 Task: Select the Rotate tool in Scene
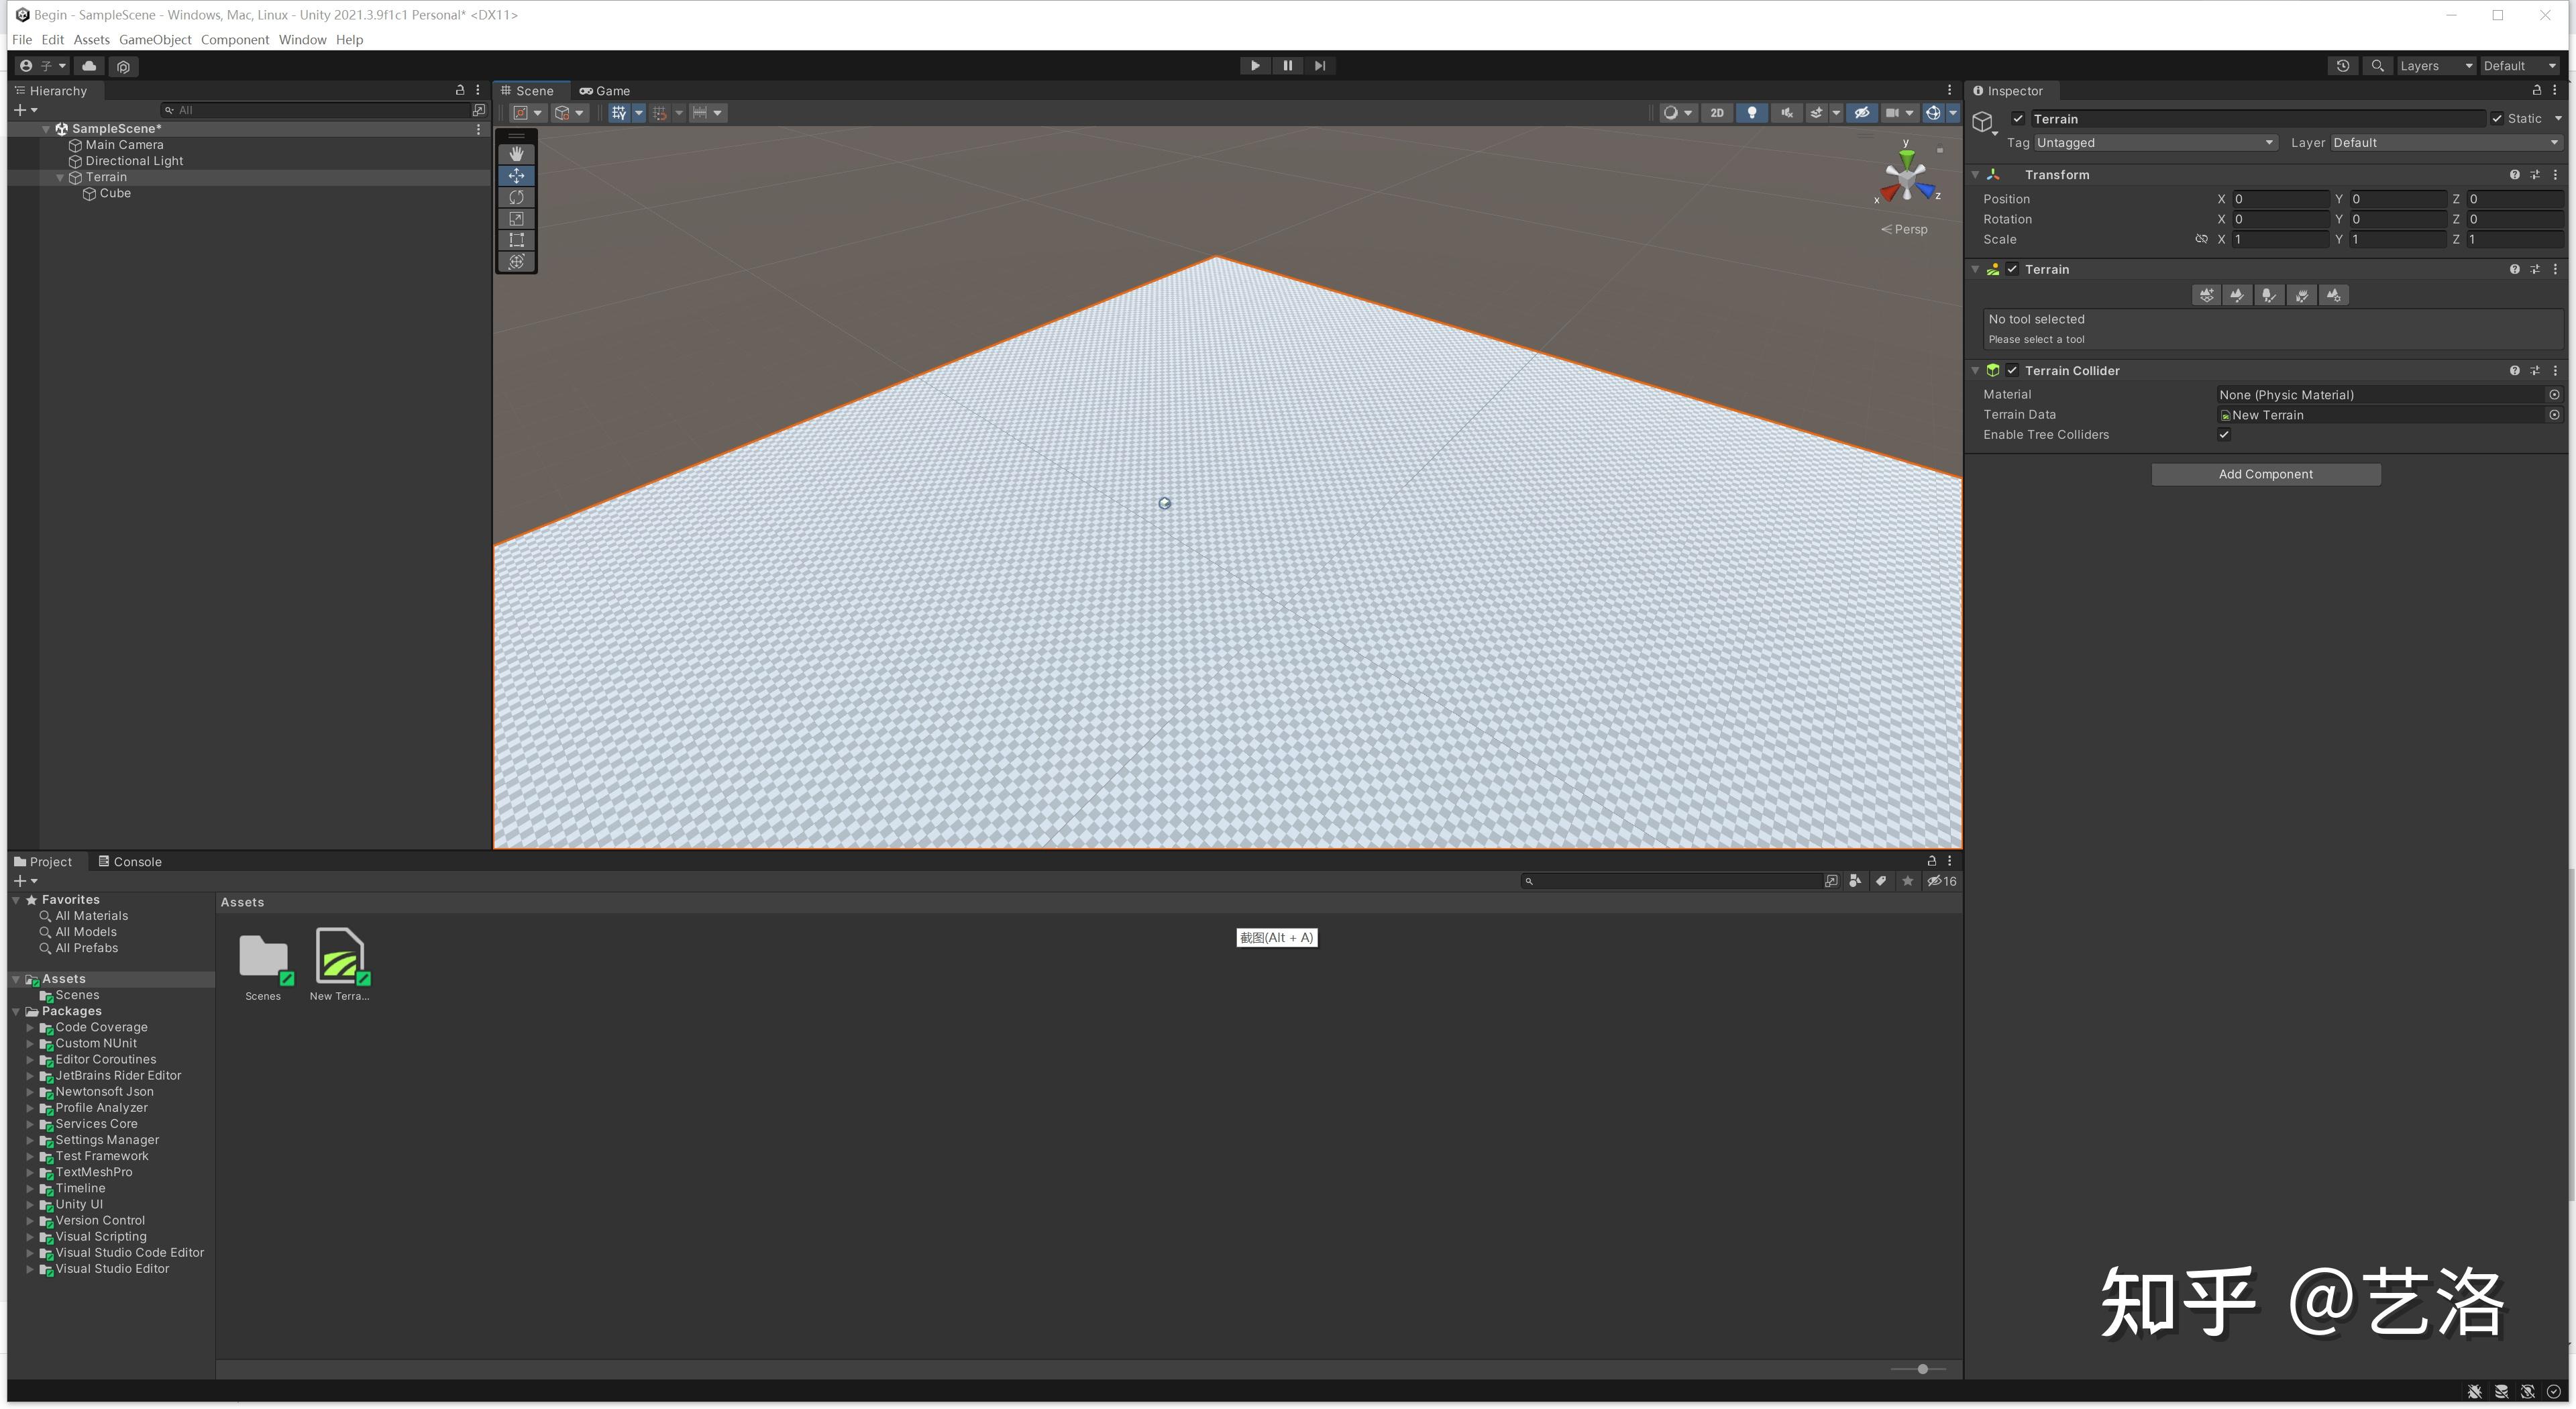click(x=516, y=197)
